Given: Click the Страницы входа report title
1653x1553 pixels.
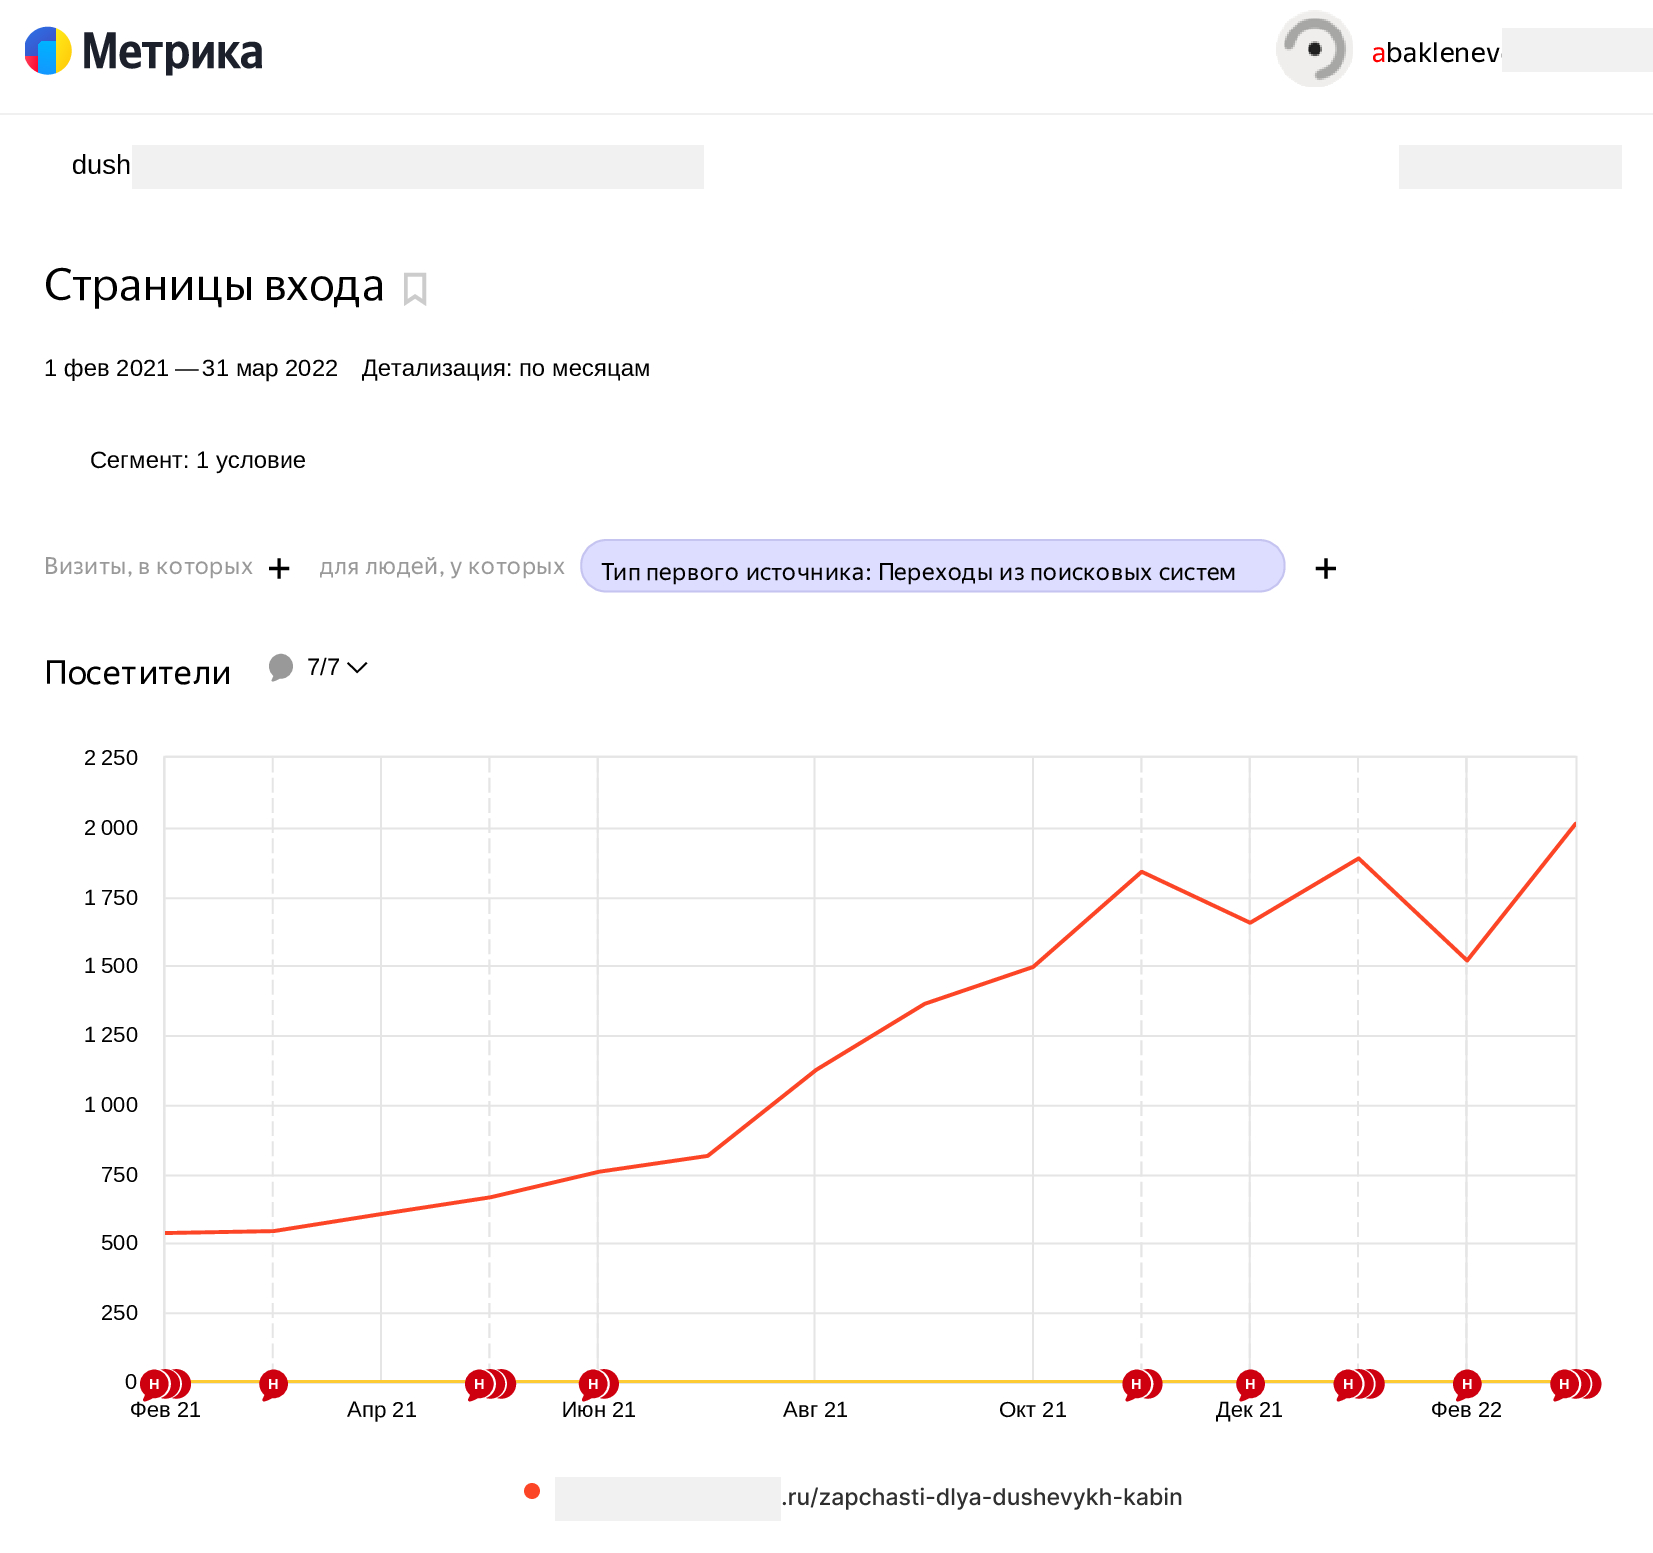Looking at the screenshot, I should (x=213, y=287).
